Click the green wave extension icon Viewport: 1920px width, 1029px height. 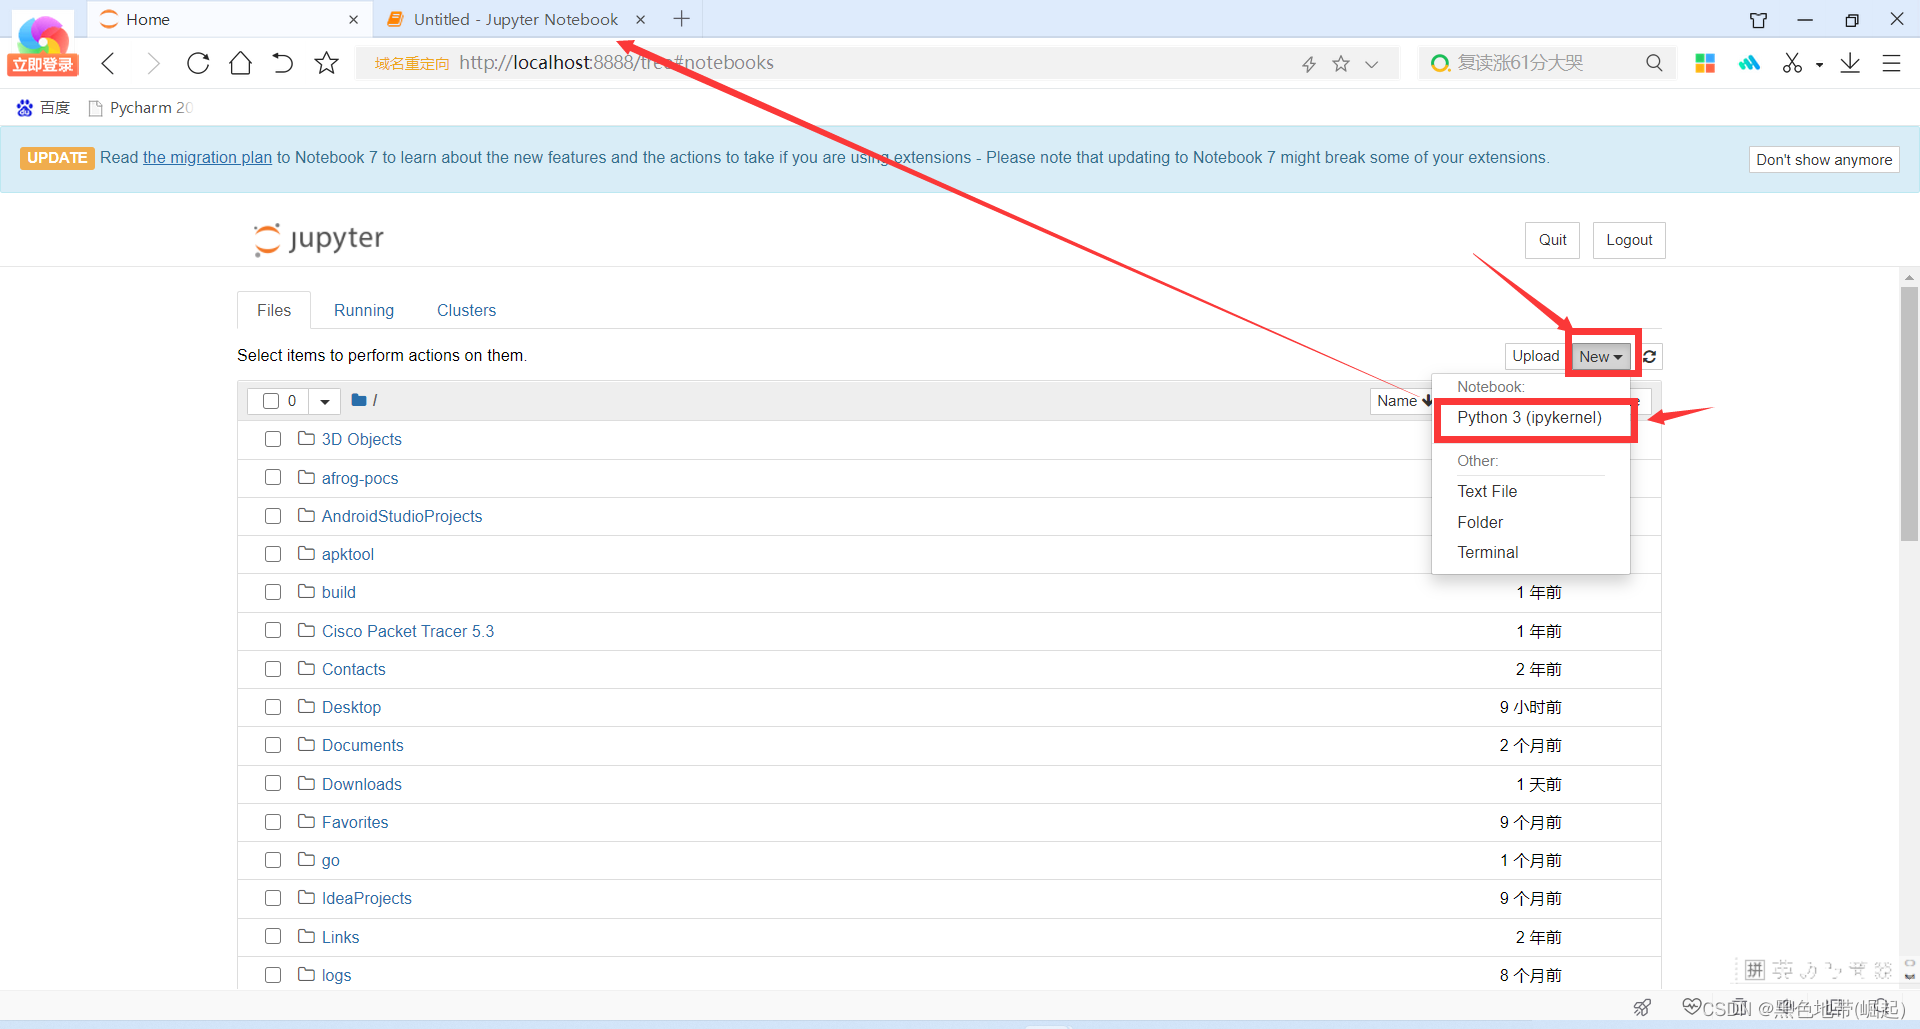click(1749, 63)
